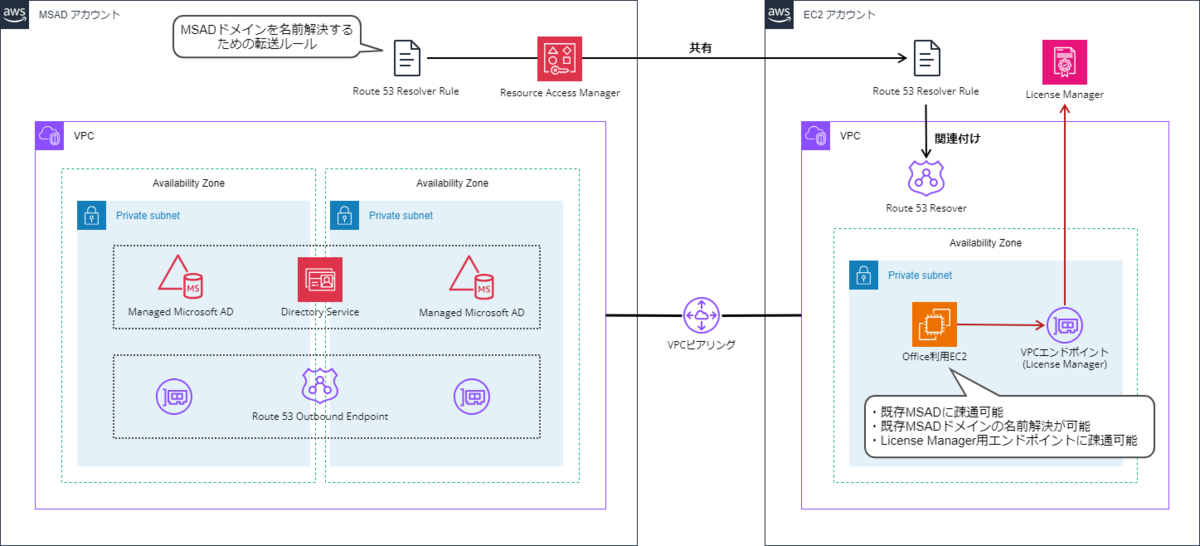Click the "License Manager用エンドポイントに疎通可能" bullet
The height and width of the screenshot is (546, 1200).
coord(1004,441)
